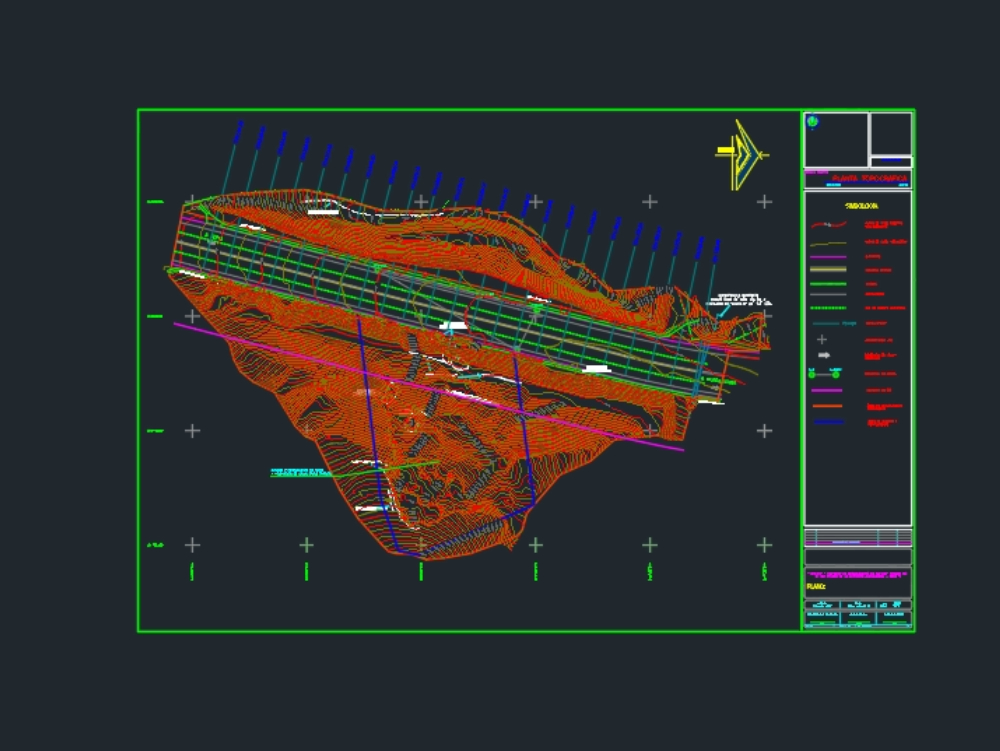Click the green dashed line symbol in the legend
Screen dimensions: 1000x751
click(x=827, y=307)
